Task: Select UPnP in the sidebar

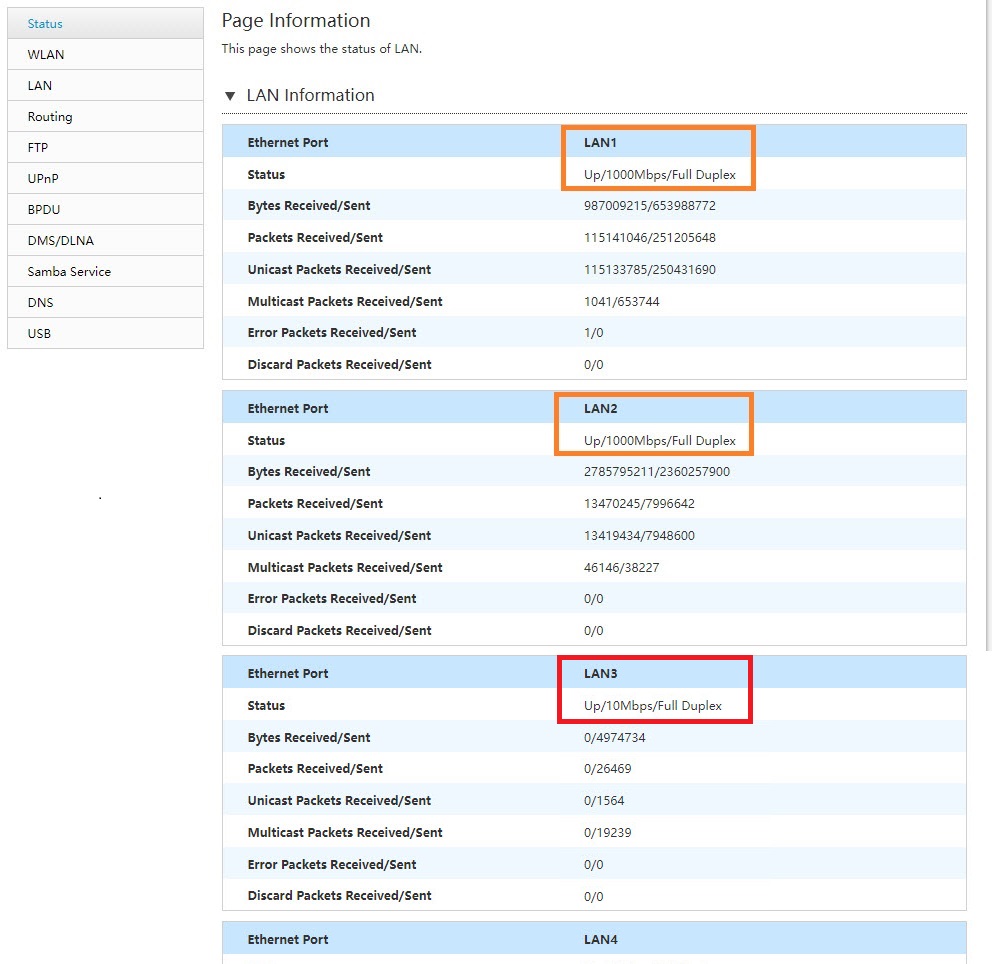Action: pos(106,178)
